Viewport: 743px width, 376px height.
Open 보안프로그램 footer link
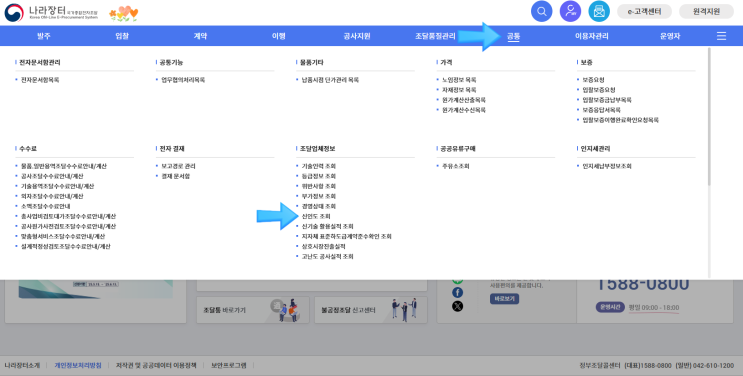(228, 366)
